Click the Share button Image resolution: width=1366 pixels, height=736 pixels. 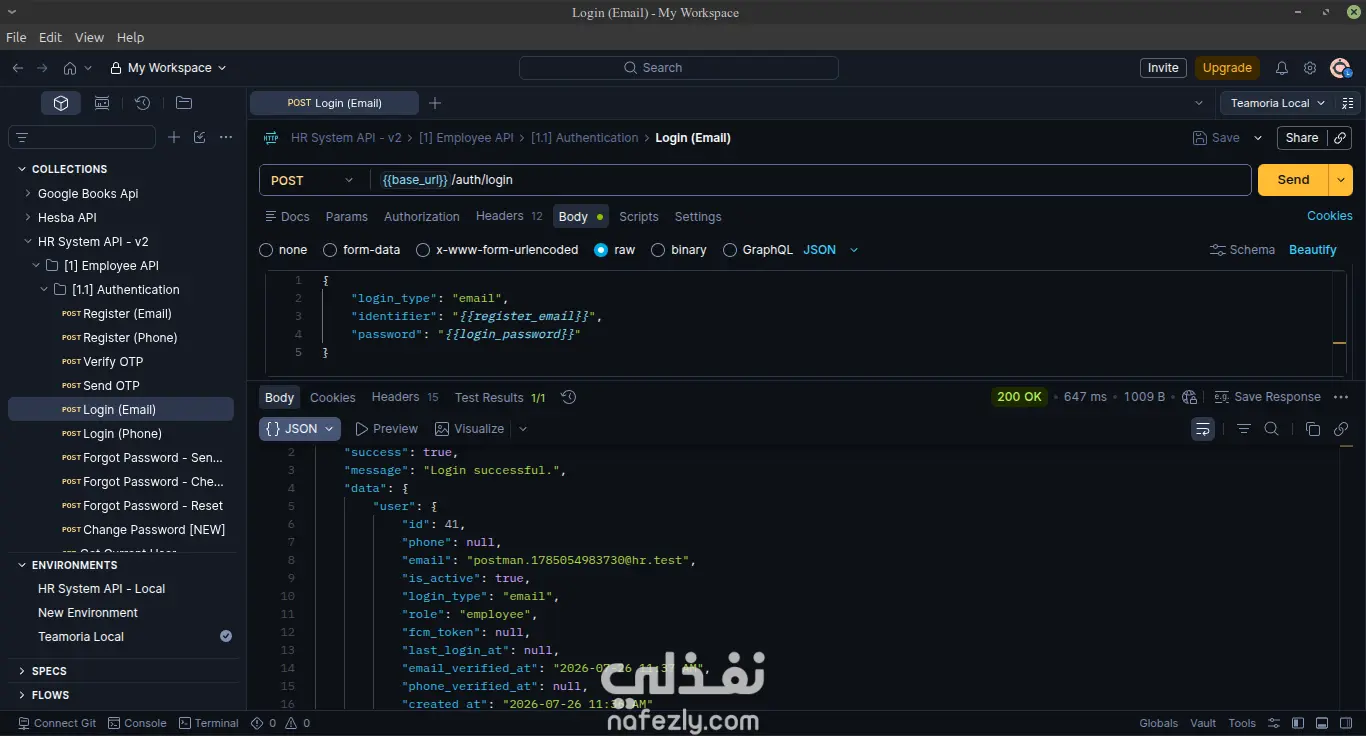[1301, 138]
